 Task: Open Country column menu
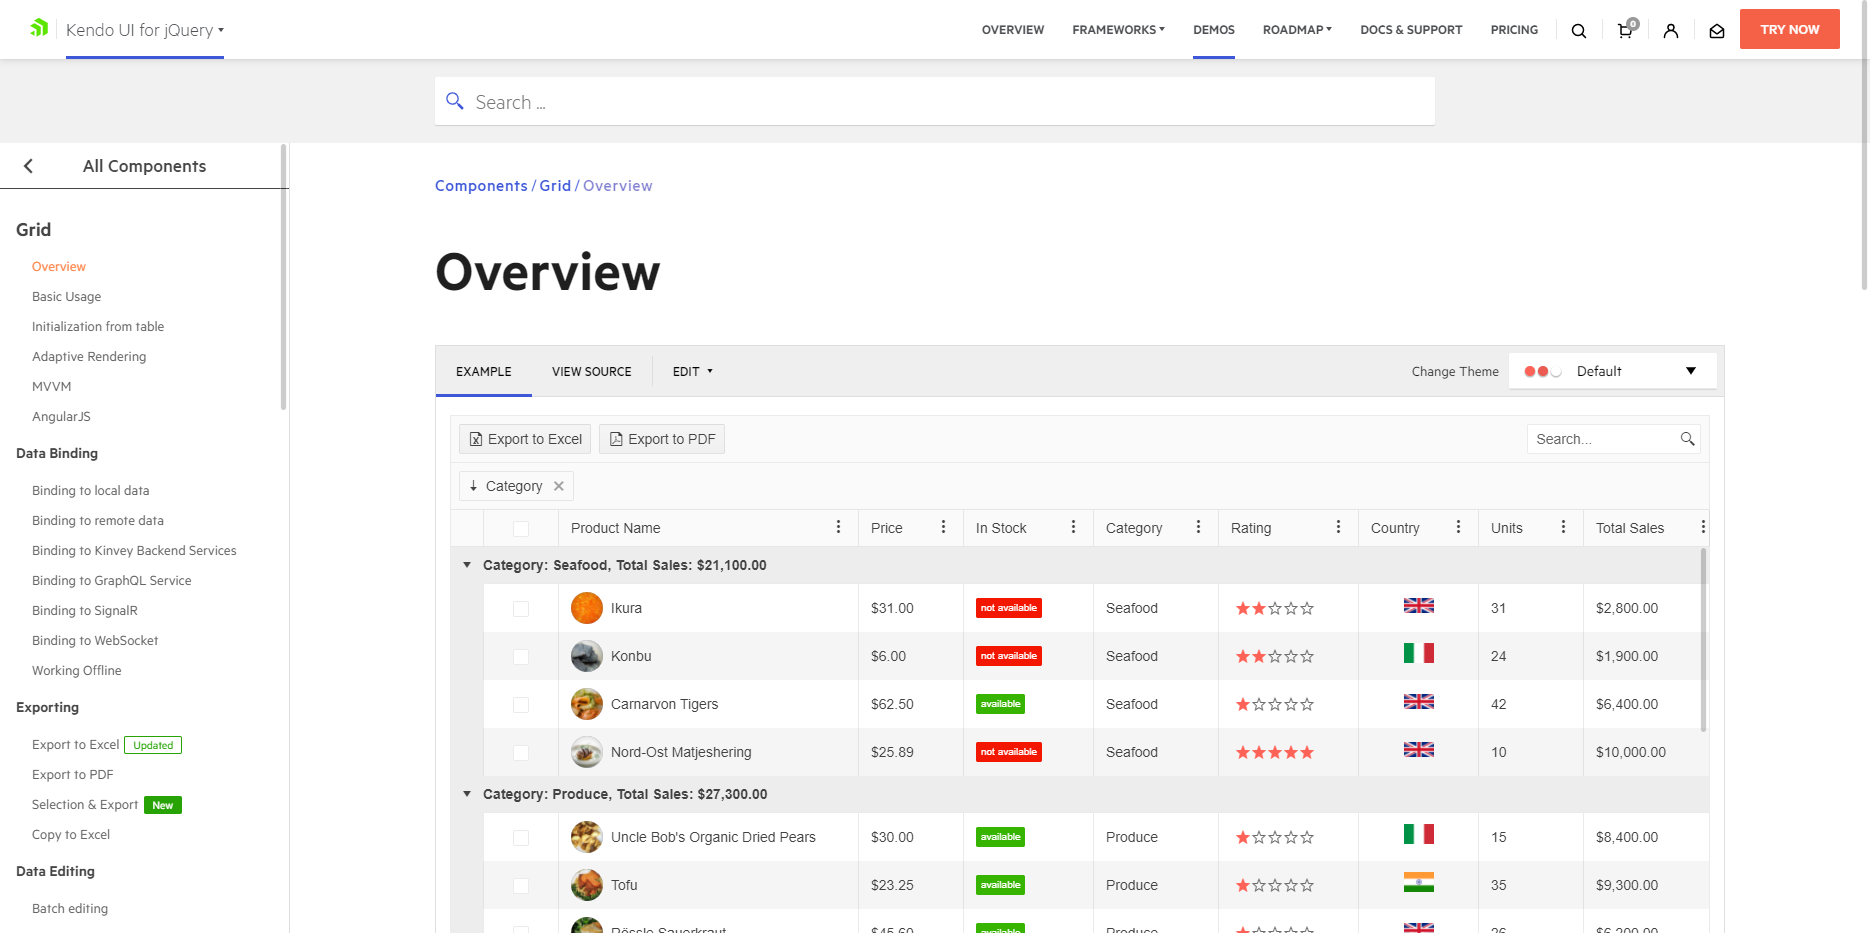tap(1458, 527)
